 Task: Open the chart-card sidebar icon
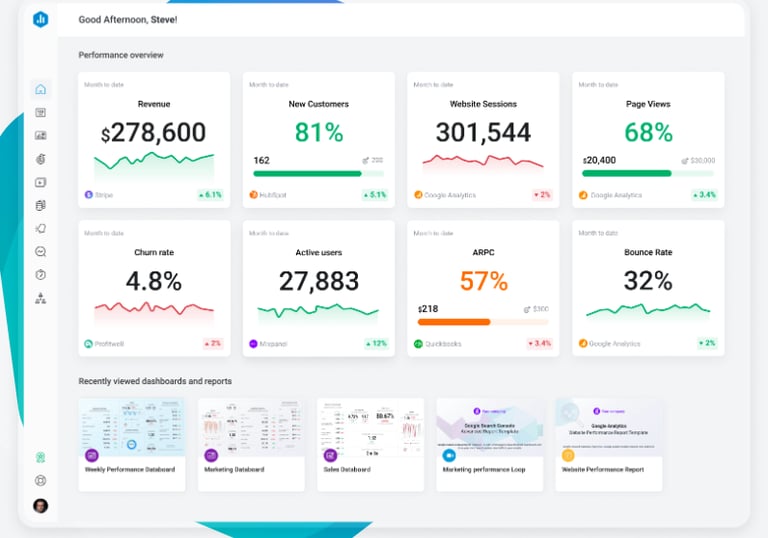41,136
